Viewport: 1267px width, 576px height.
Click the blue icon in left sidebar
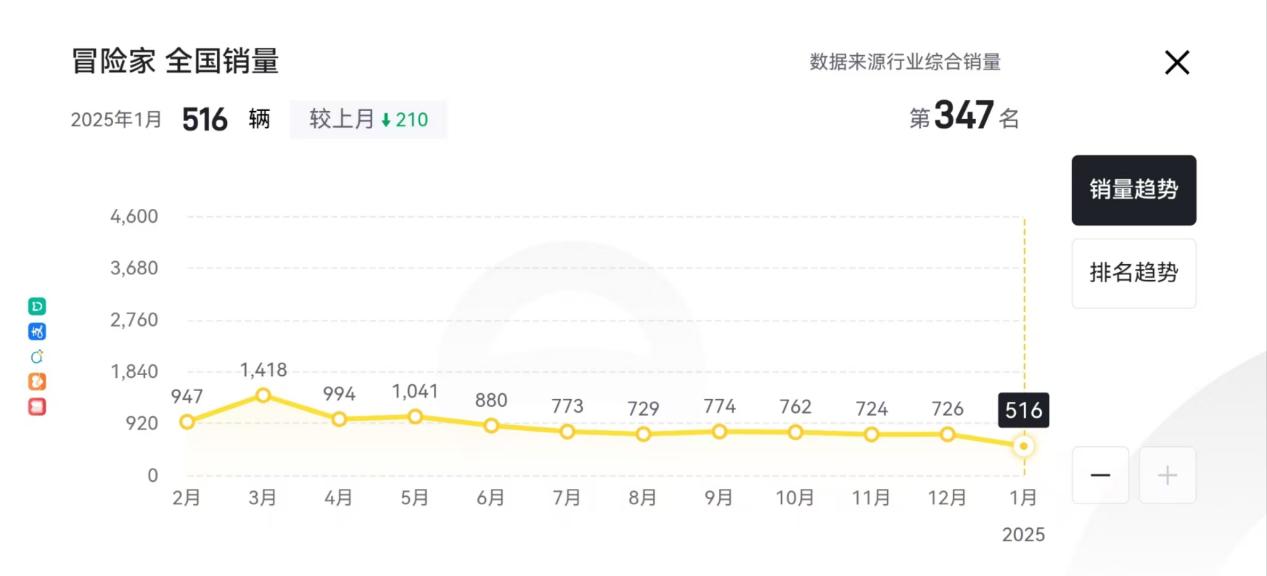37,332
